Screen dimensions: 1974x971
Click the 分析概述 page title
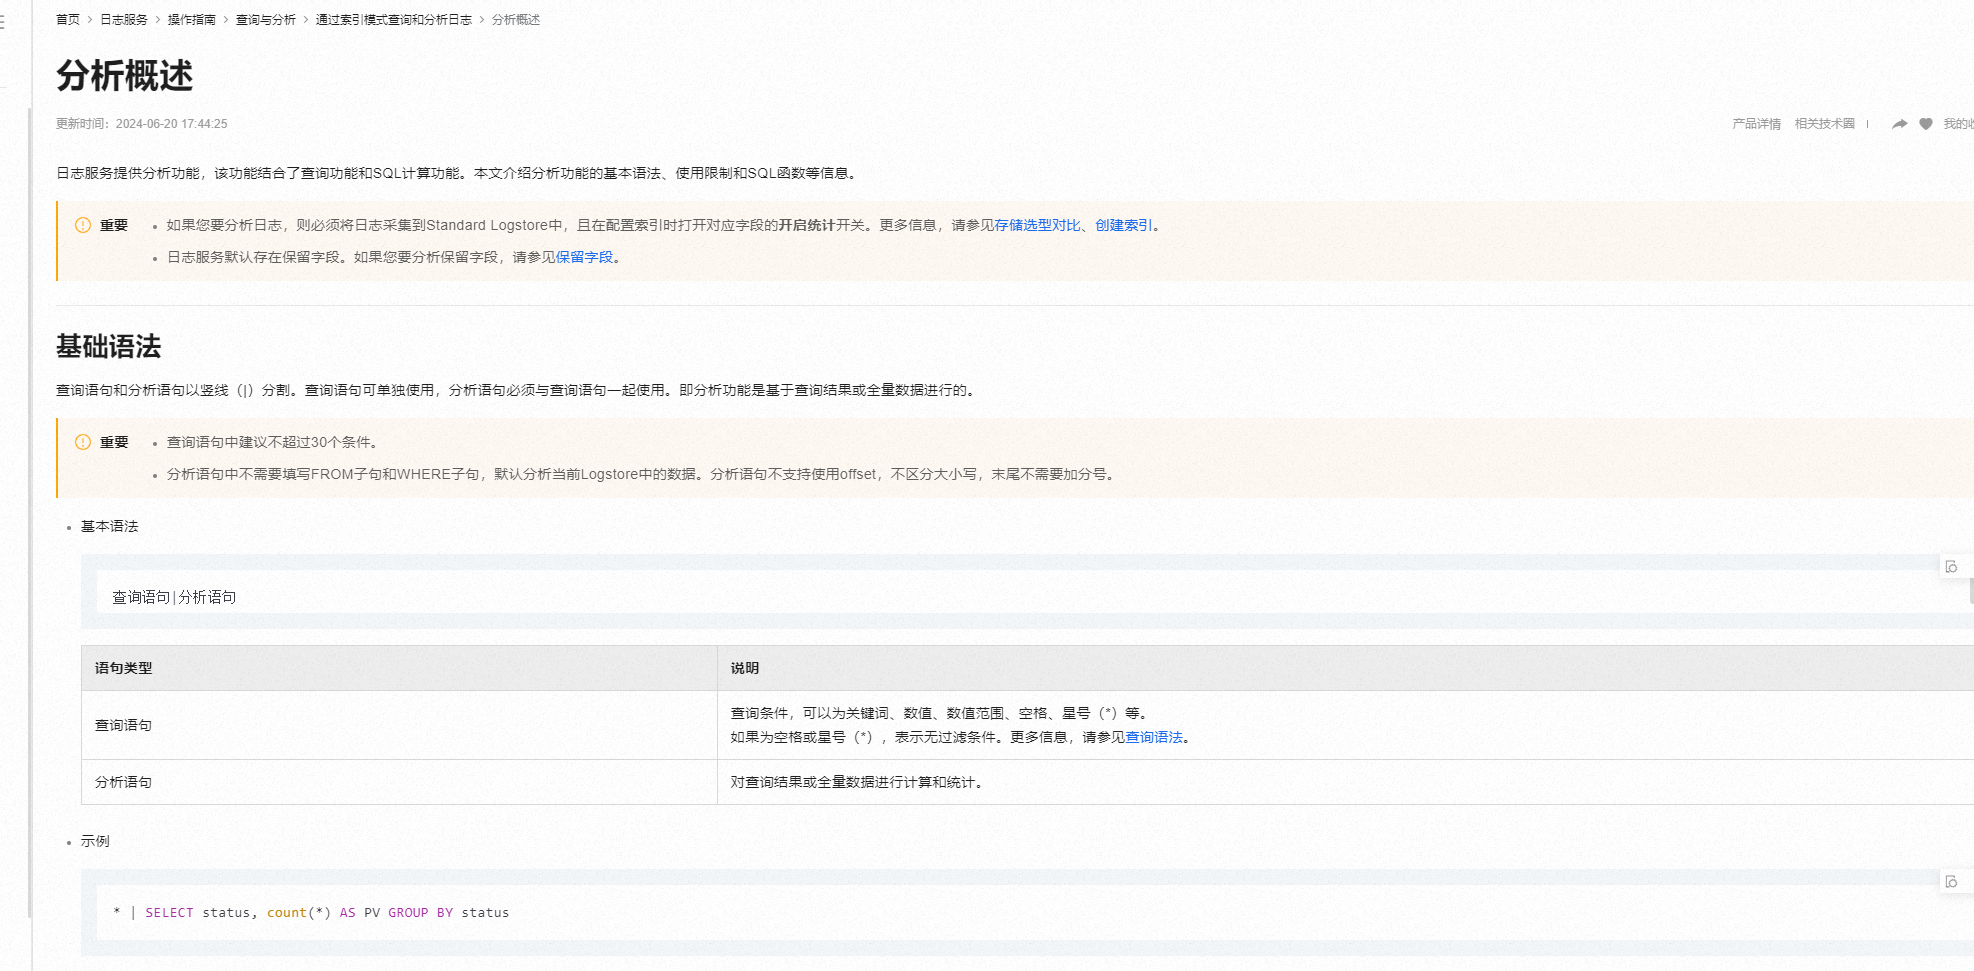(x=125, y=76)
